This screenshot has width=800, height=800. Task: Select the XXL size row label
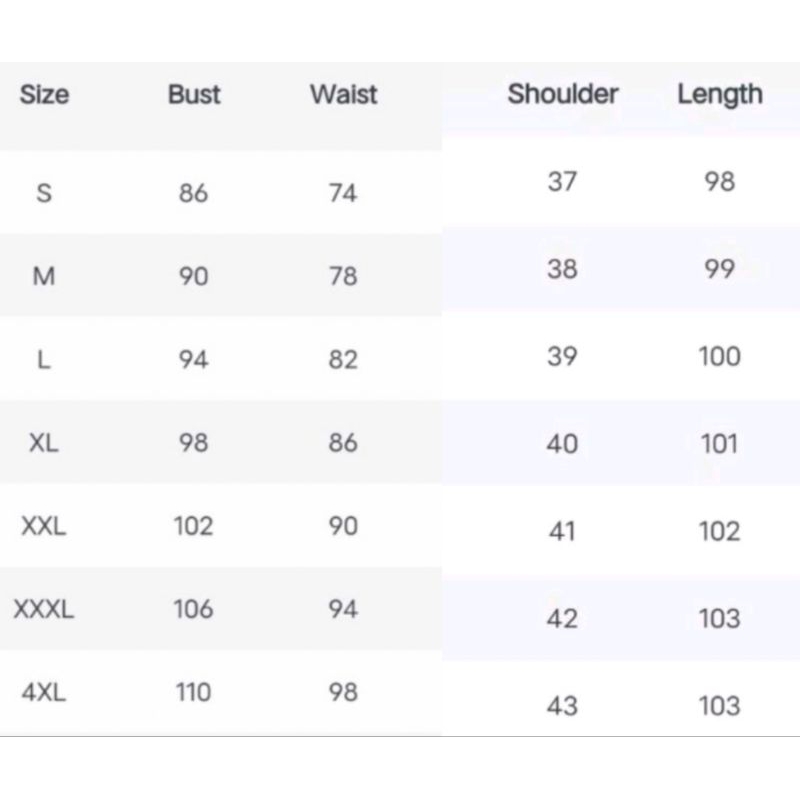[44, 526]
